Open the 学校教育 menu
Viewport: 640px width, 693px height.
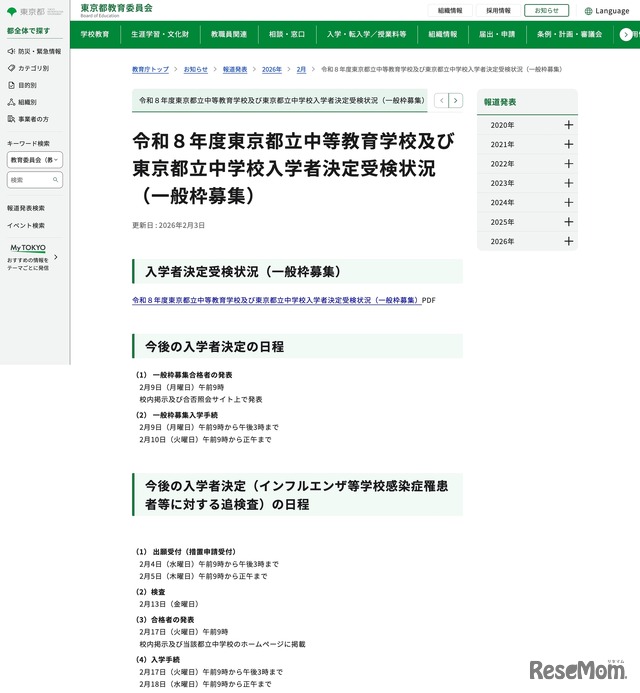click(x=95, y=34)
